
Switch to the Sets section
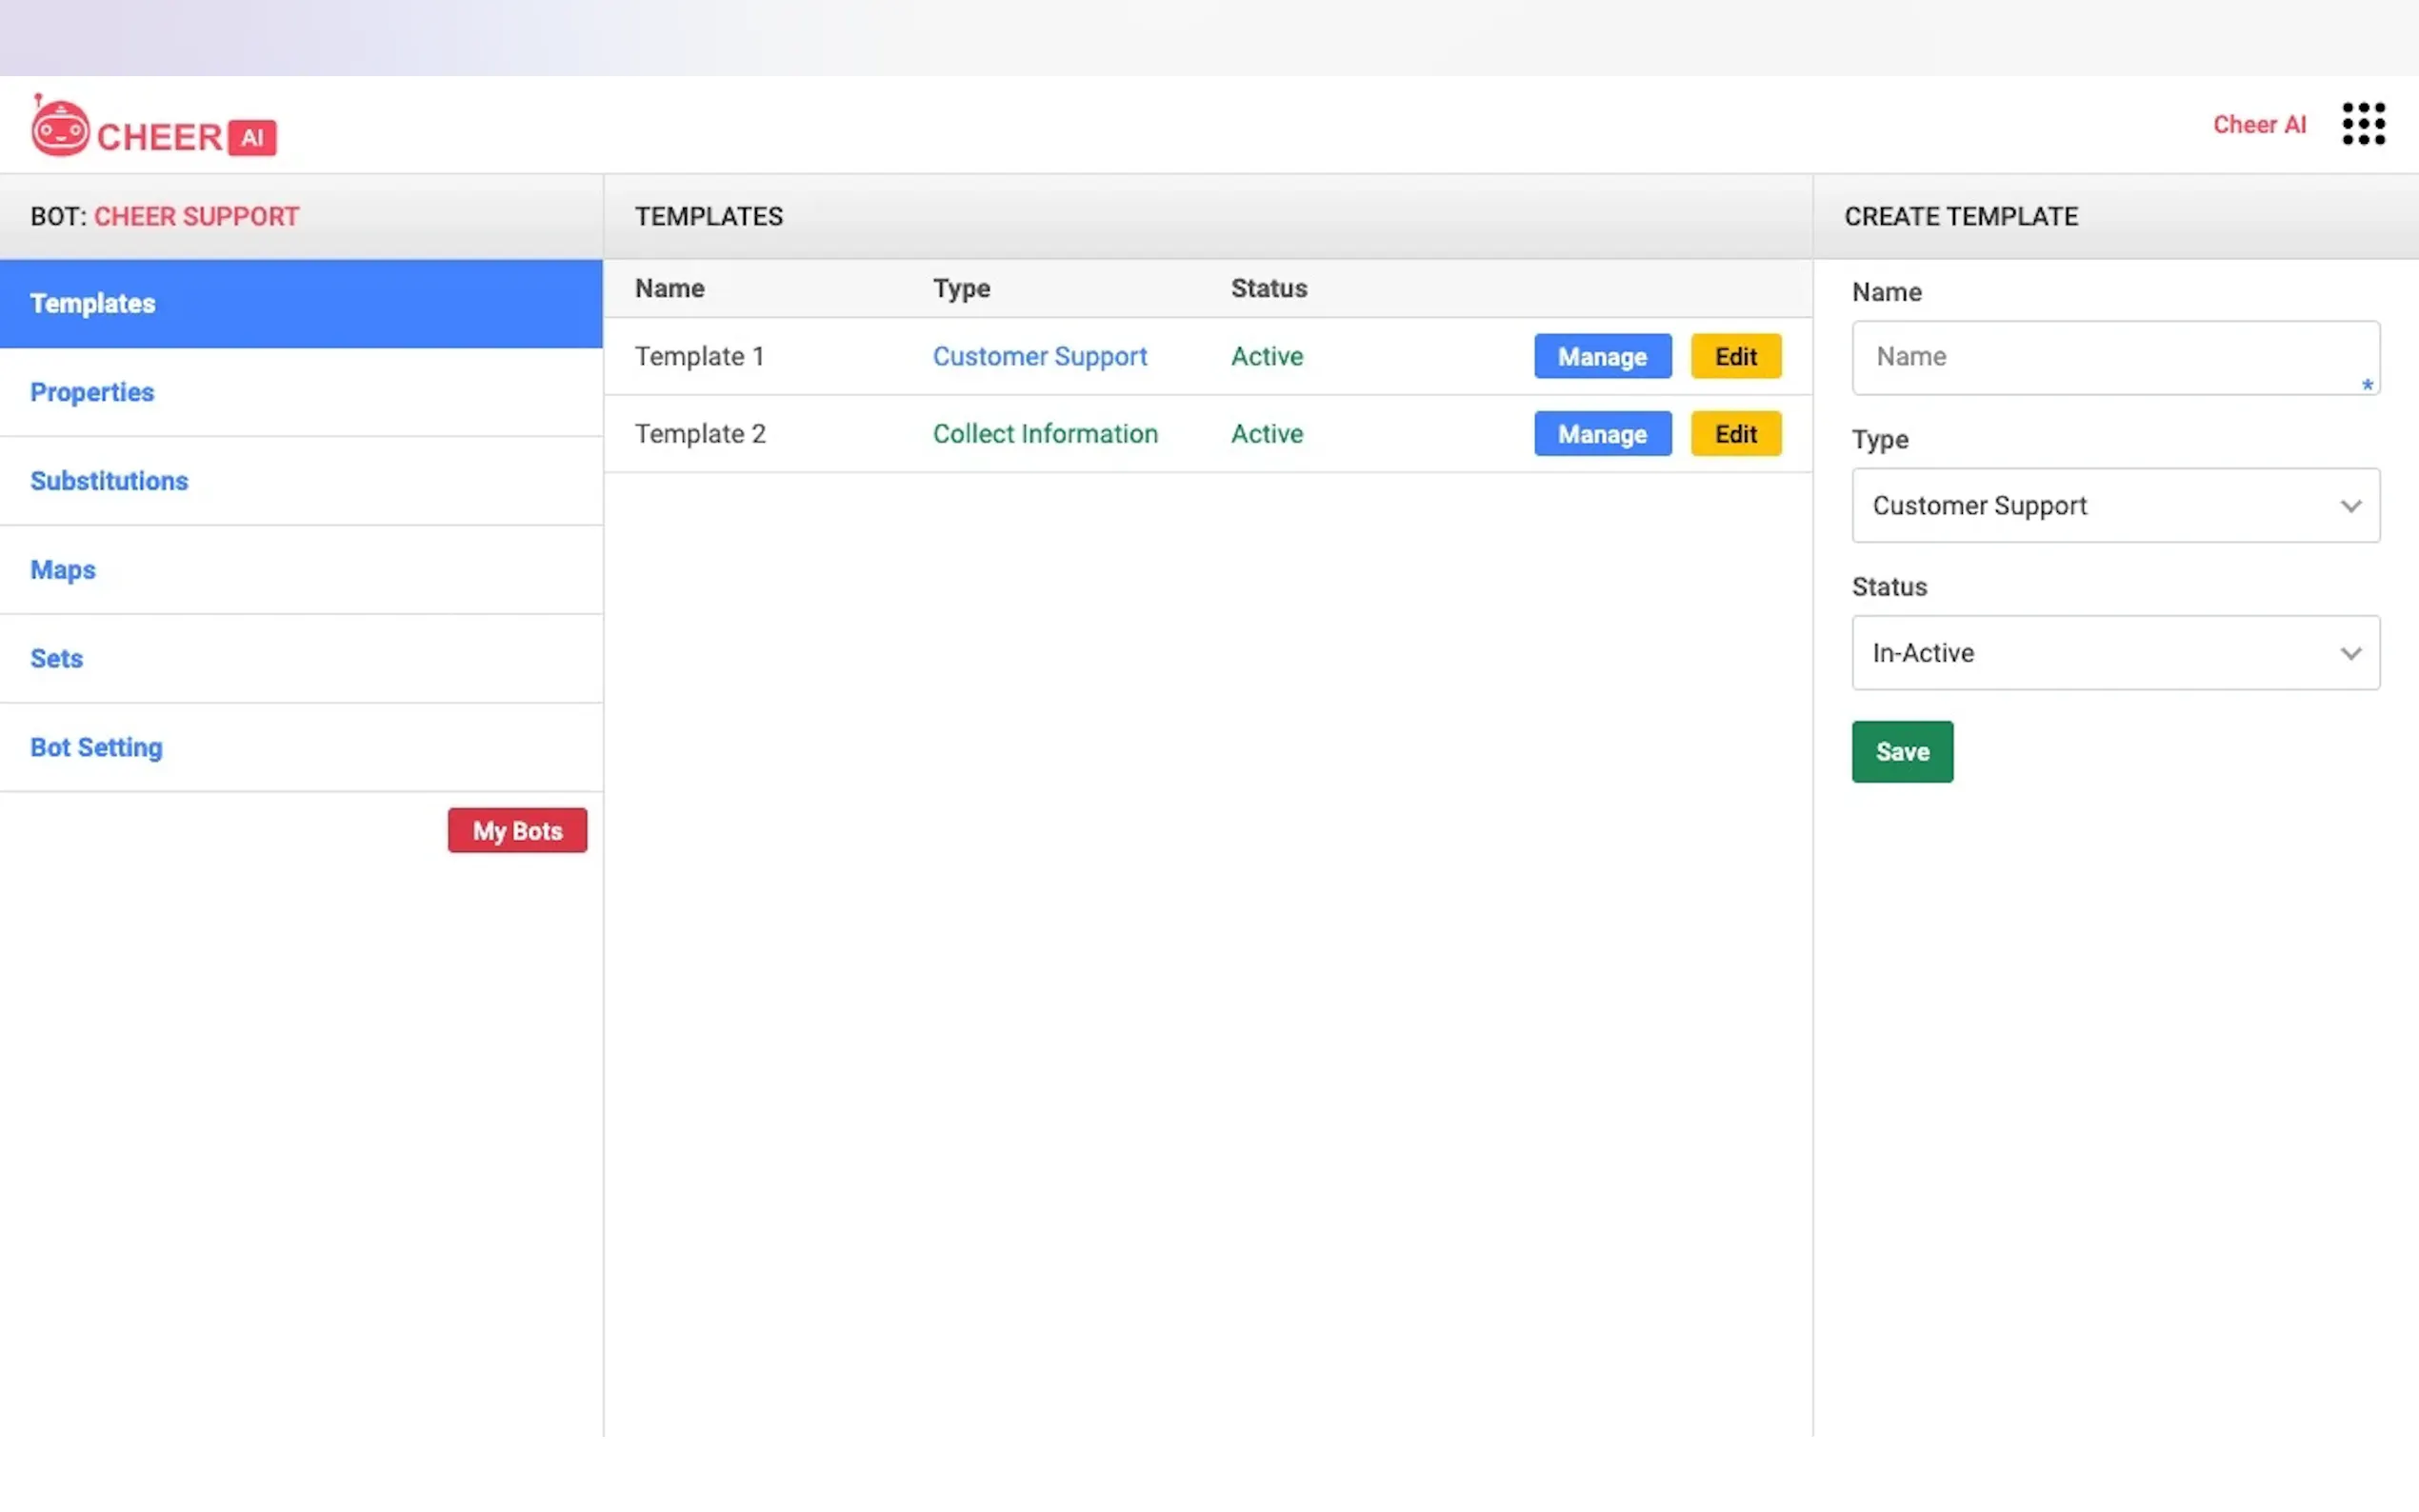pyautogui.click(x=57, y=659)
